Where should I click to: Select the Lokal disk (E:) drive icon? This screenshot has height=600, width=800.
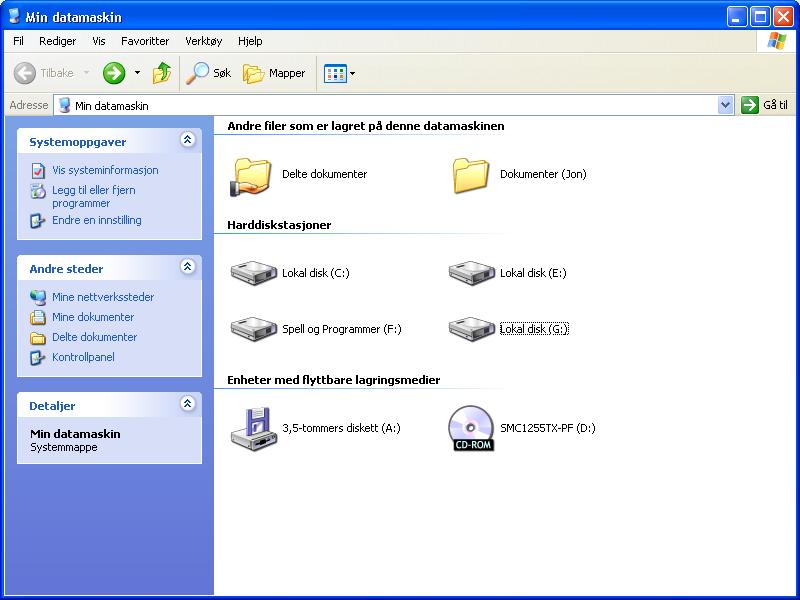click(x=471, y=273)
